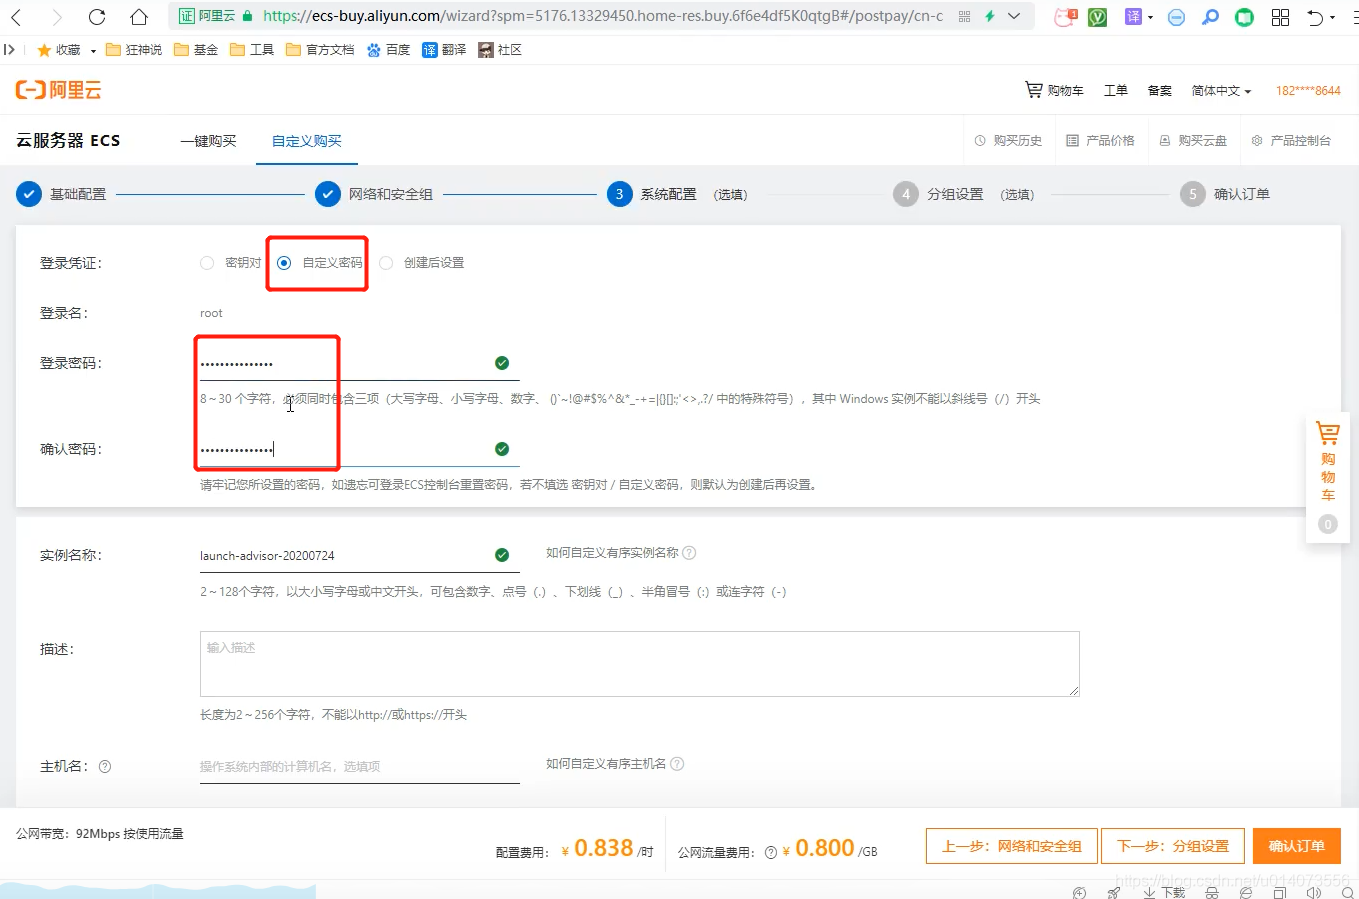Expand the bookmarks sidebar toggle arrow

pos(9,50)
